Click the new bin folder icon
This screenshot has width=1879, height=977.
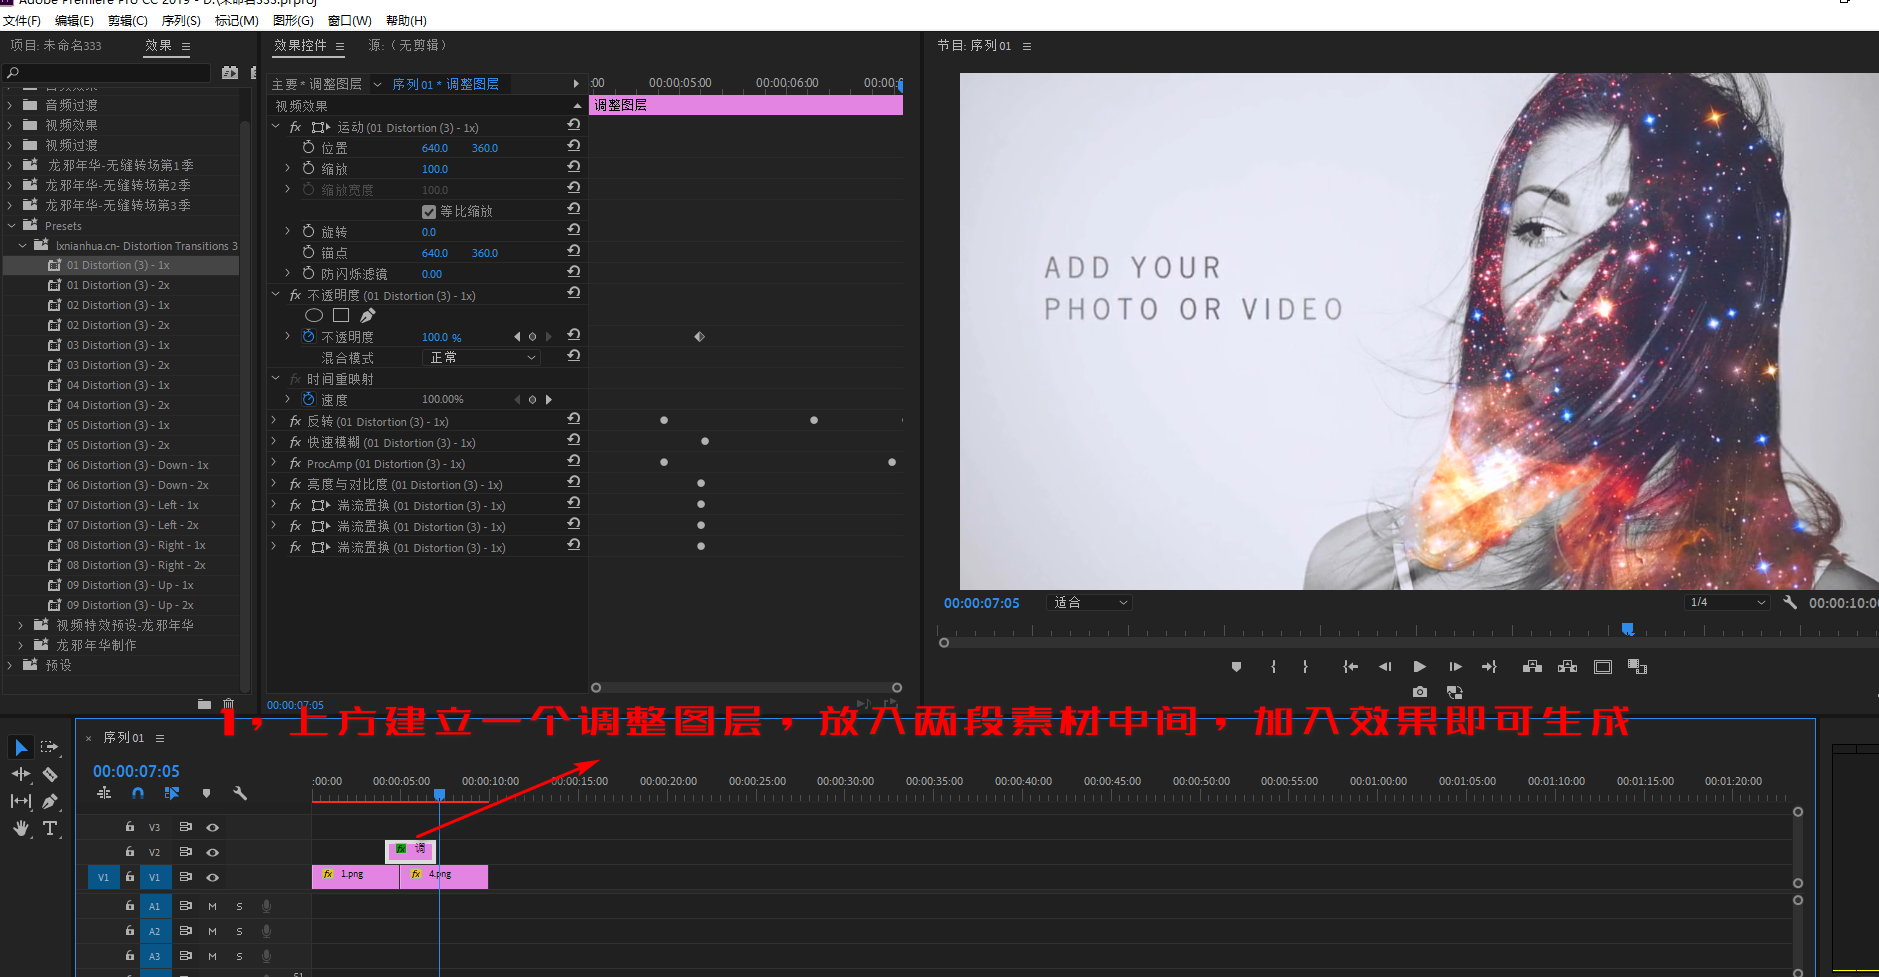pyautogui.click(x=204, y=704)
